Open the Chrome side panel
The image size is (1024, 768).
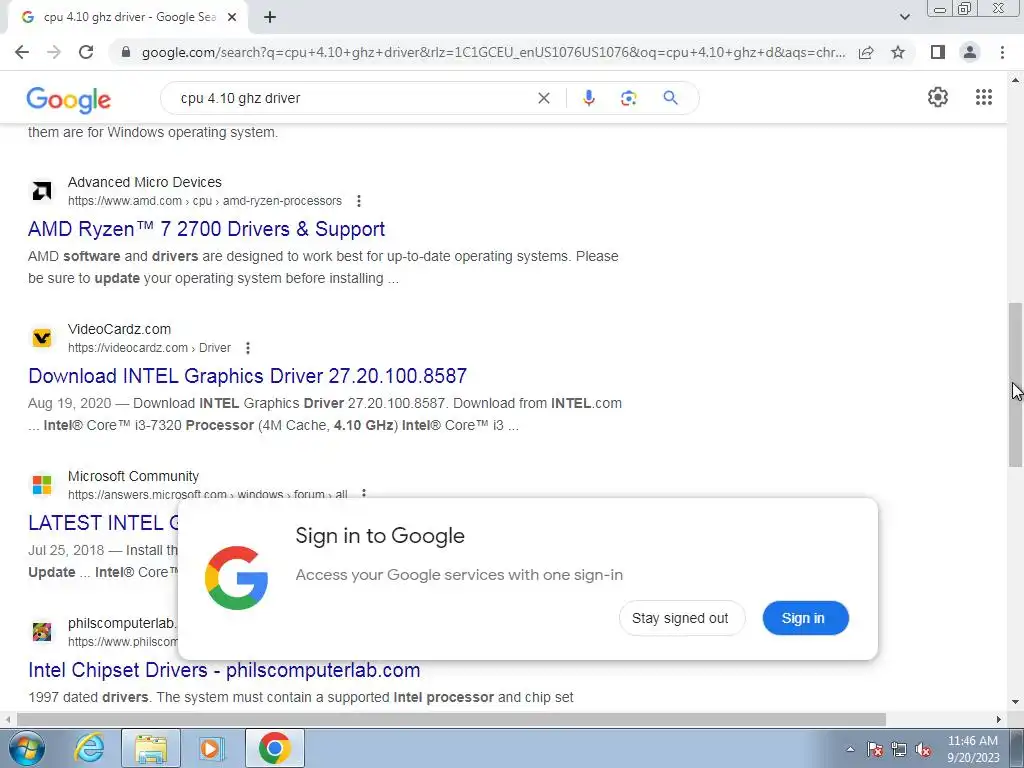point(938,52)
